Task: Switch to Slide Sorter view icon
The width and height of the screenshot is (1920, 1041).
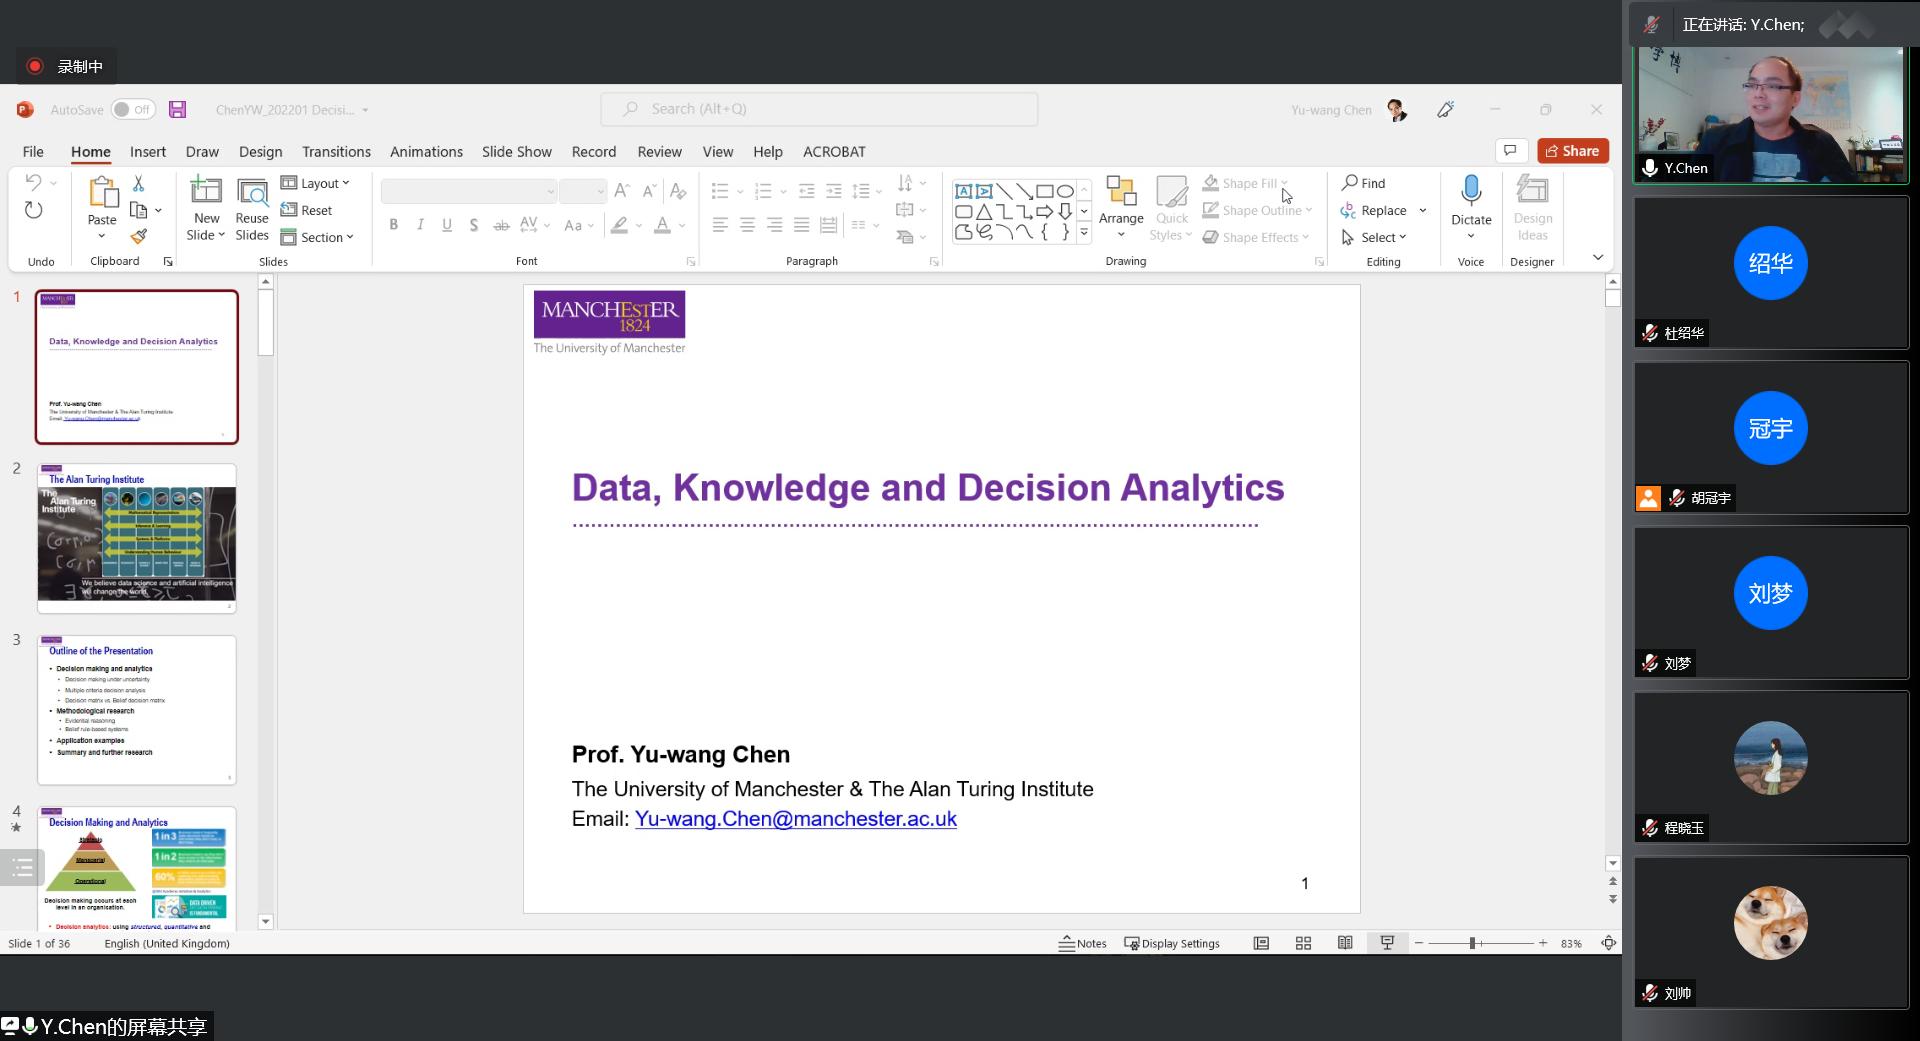Action: pos(1303,943)
